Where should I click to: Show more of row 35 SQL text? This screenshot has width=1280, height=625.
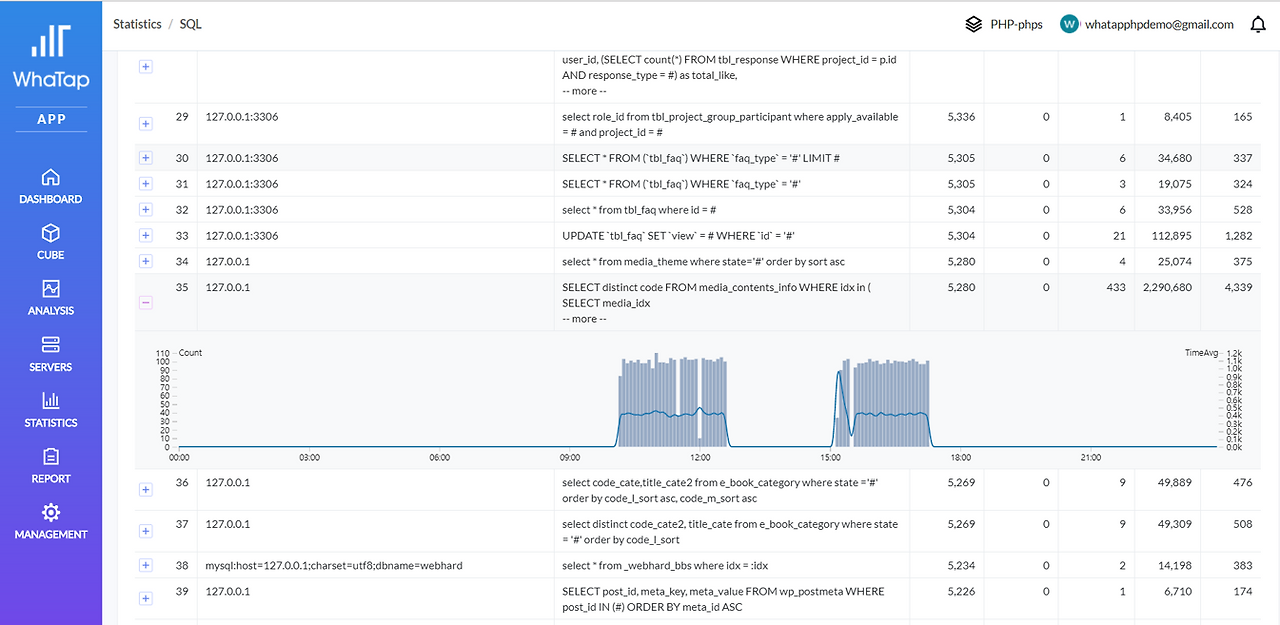(x=582, y=319)
